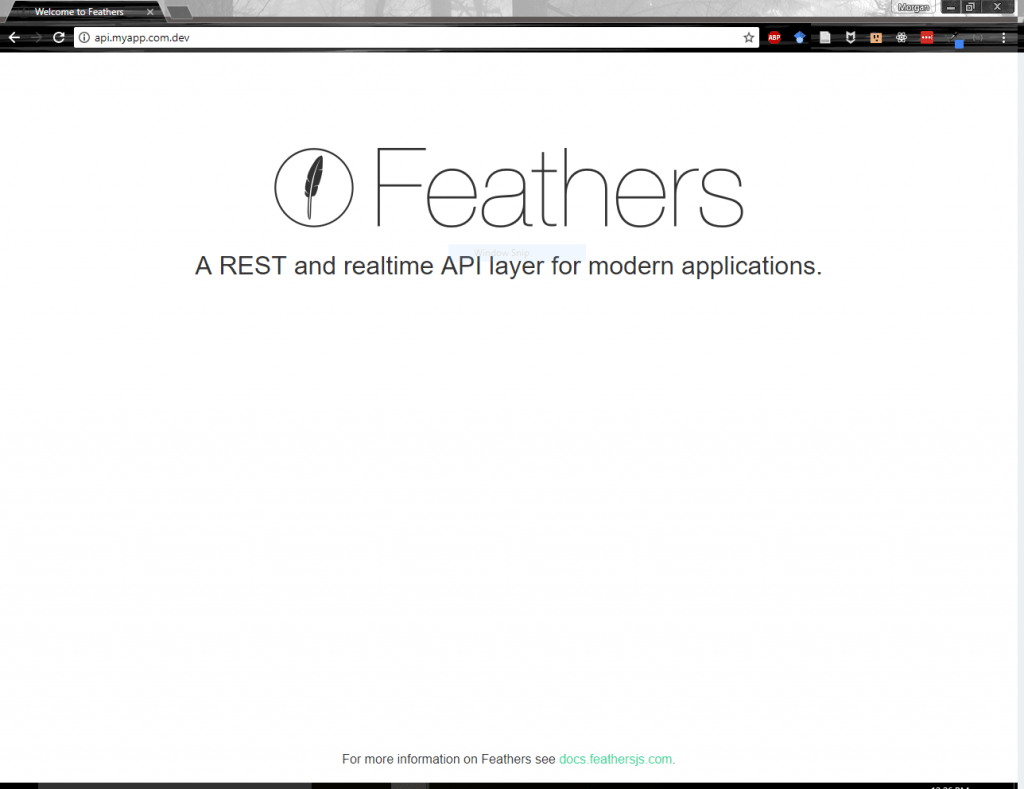Open the docs.feathersjs.com link
Image resolution: width=1024 pixels, height=789 pixels.
coord(615,759)
